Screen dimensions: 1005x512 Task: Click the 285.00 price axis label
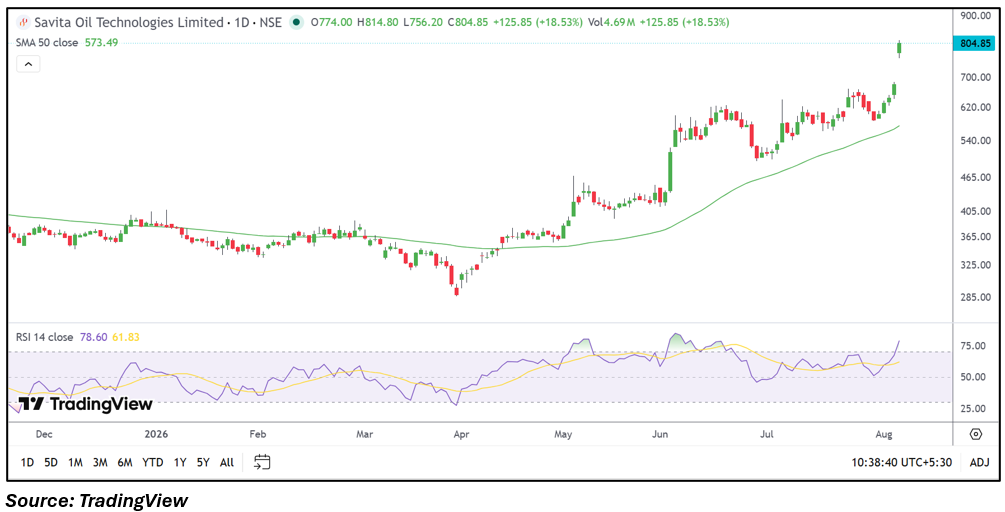(x=976, y=297)
